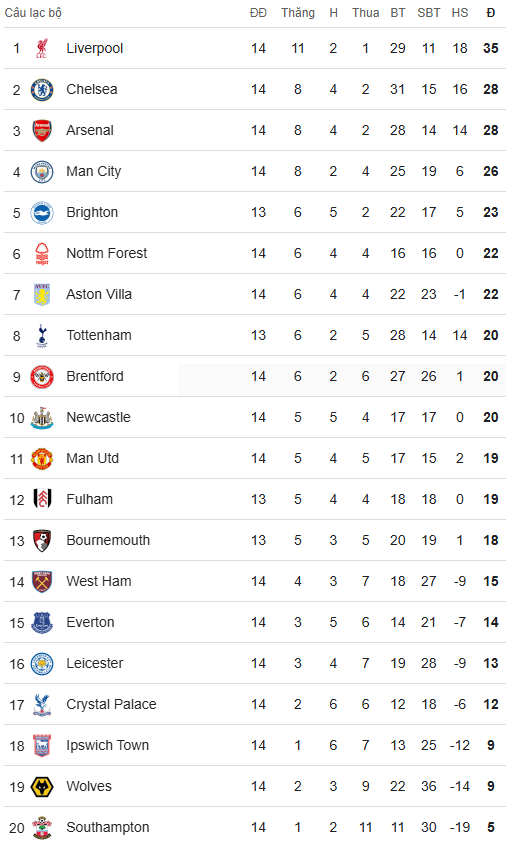The image size is (506, 855).
Task: Click the Câu lạc bộ column header
Action: pos(33,13)
